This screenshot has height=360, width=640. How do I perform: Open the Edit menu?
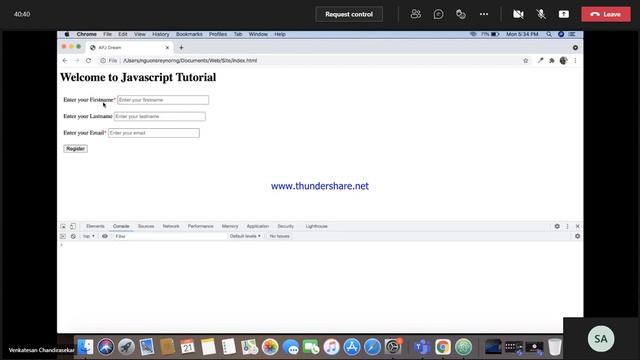tap(122, 34)
